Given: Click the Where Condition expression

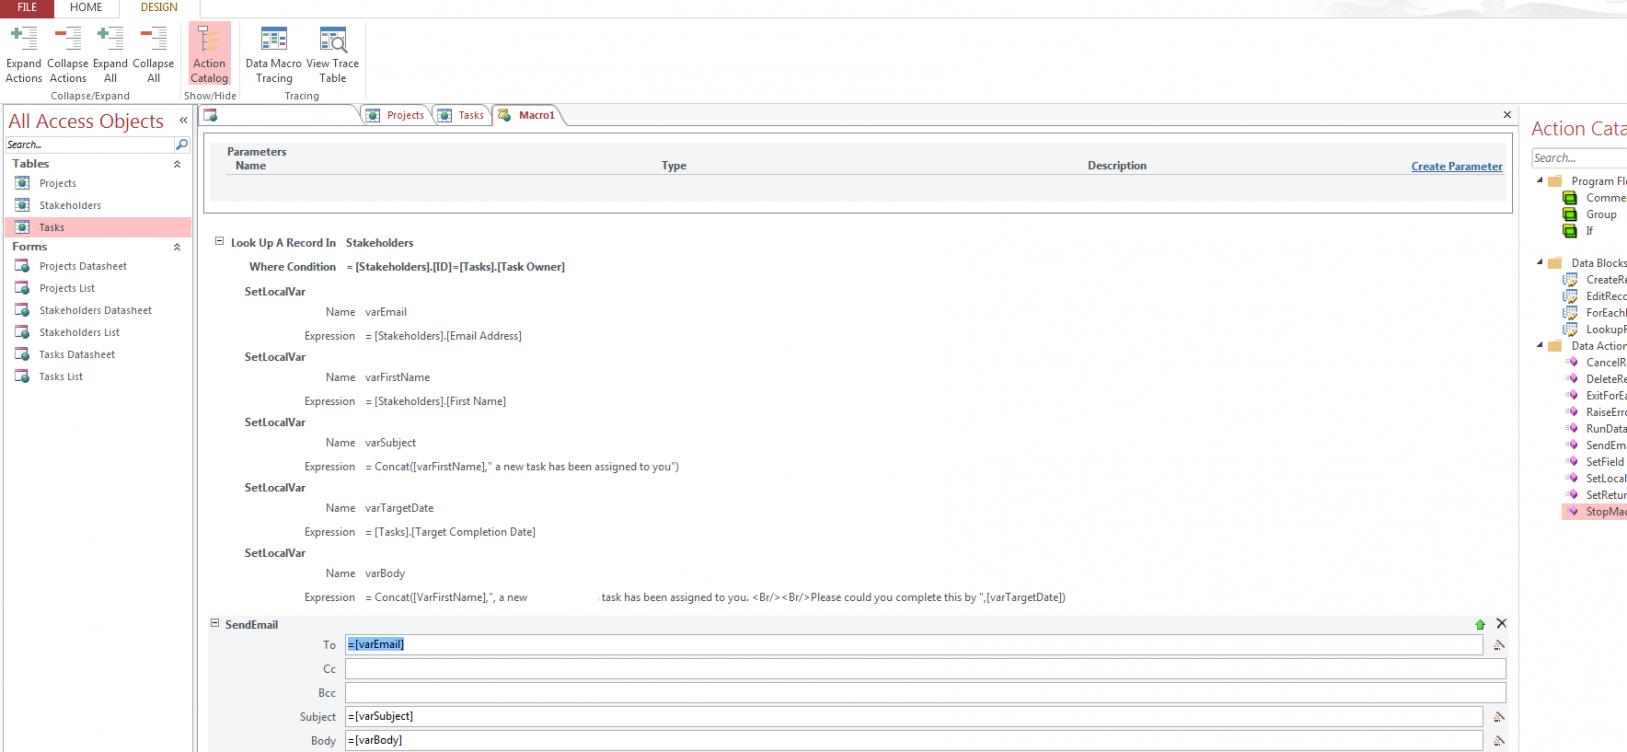Looking at the screenshot, I should [x=455, y=267].
